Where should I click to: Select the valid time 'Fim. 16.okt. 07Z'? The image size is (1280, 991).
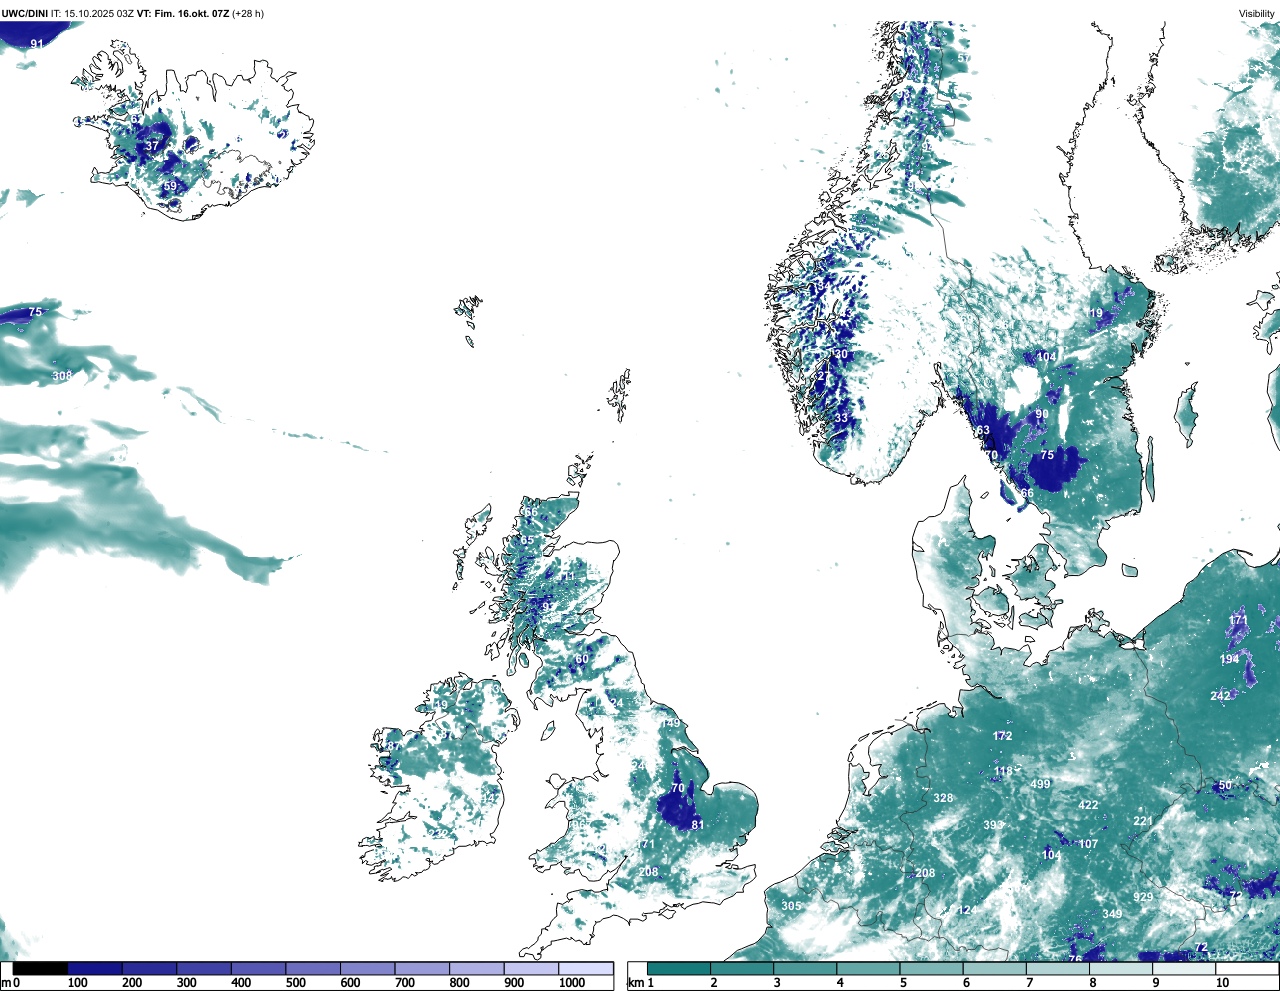(x=191, y=14)
